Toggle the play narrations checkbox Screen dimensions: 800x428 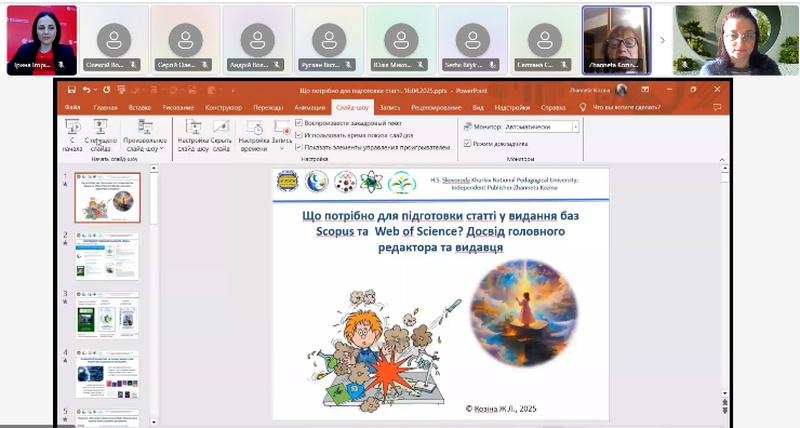[300, 122]
